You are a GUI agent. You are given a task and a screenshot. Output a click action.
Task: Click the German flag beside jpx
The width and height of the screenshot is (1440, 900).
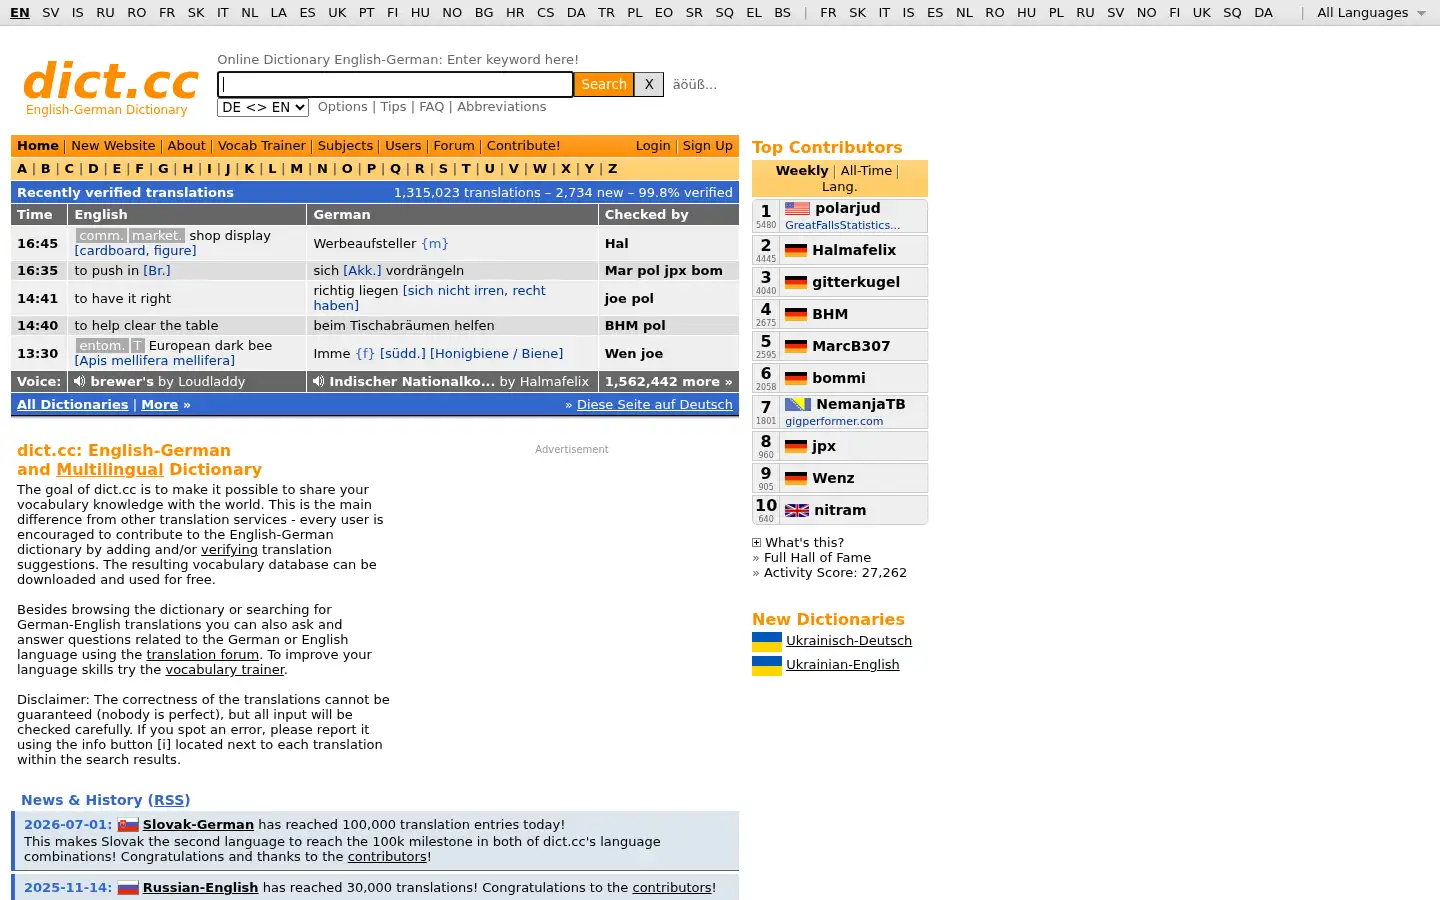pos(796,446)
